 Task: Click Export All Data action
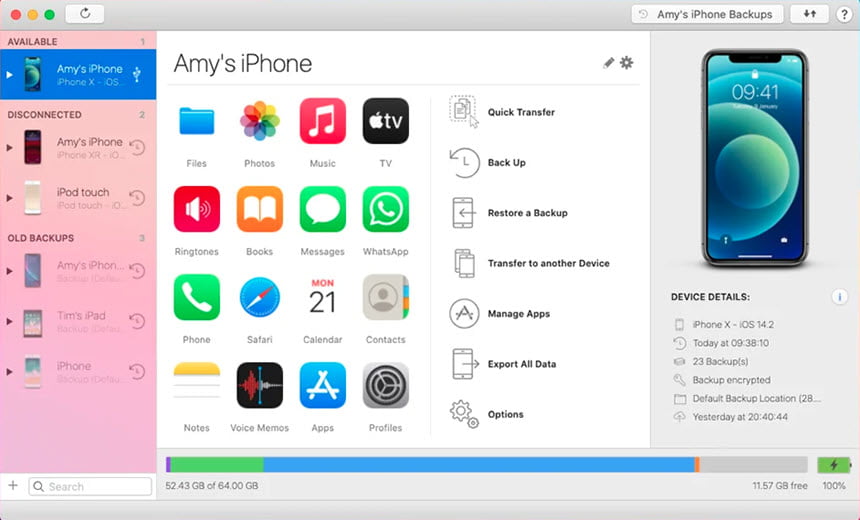pos(503,364)
